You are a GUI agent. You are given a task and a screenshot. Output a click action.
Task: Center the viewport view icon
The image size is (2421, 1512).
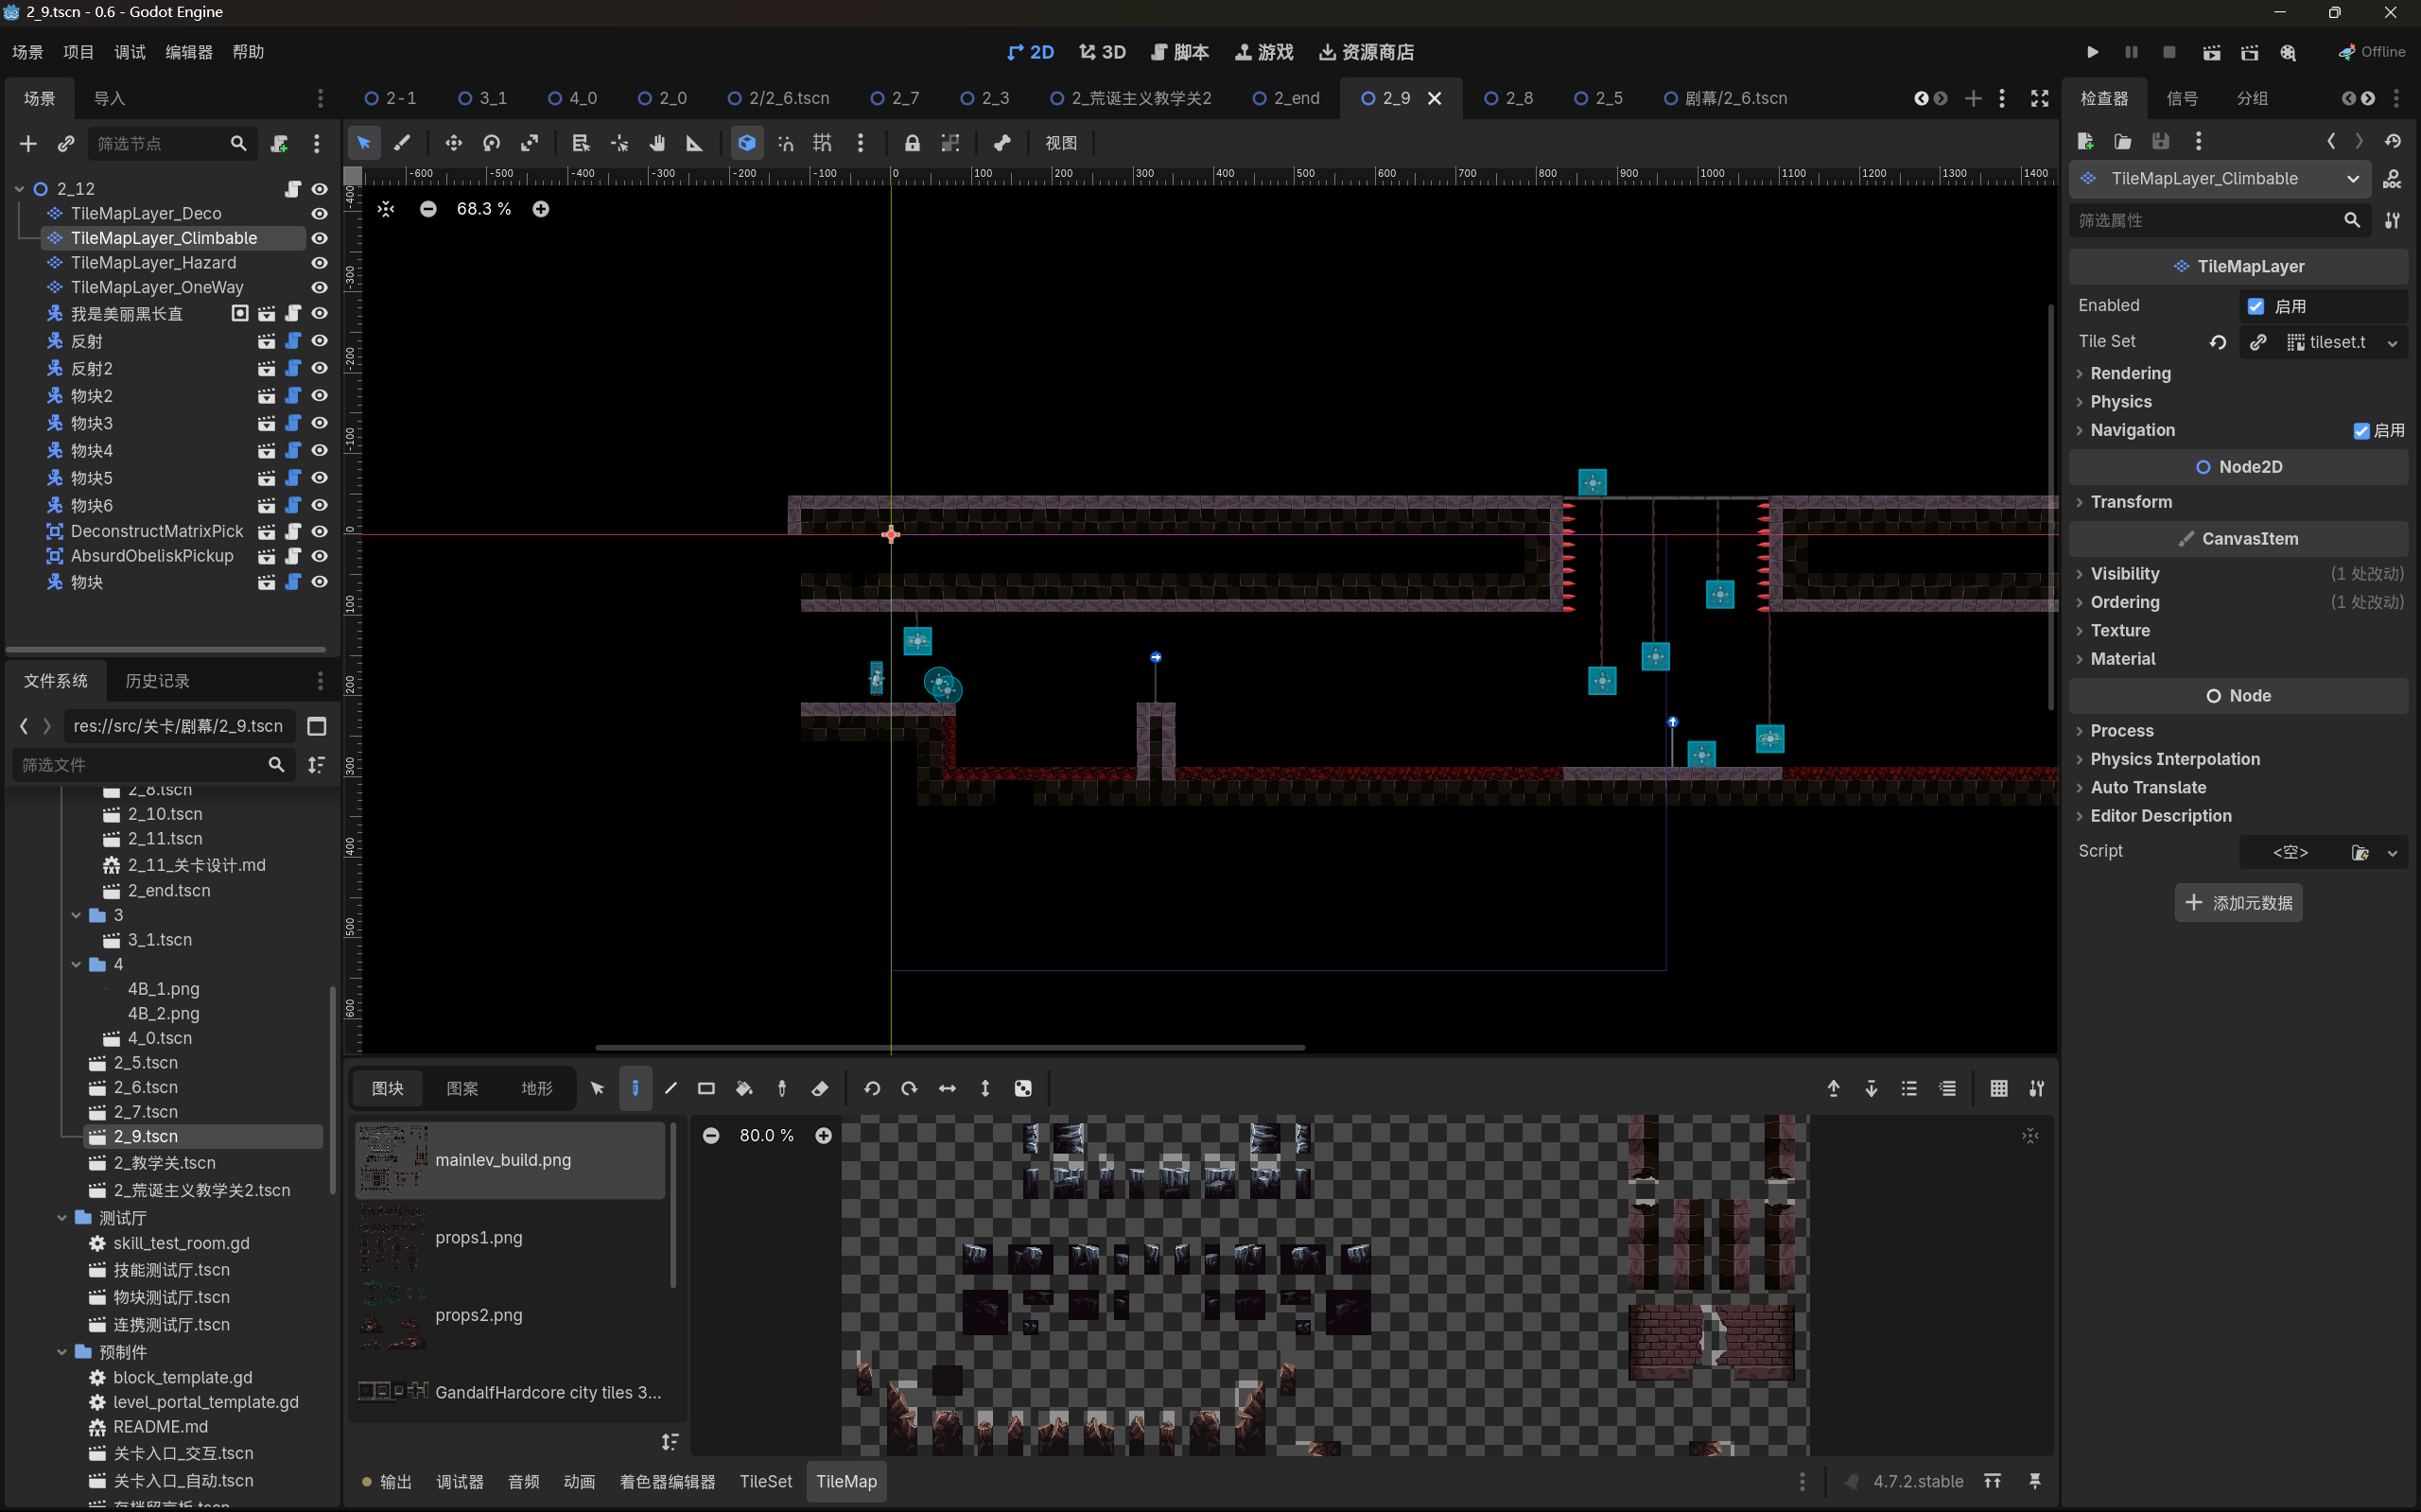coord(386,209)
